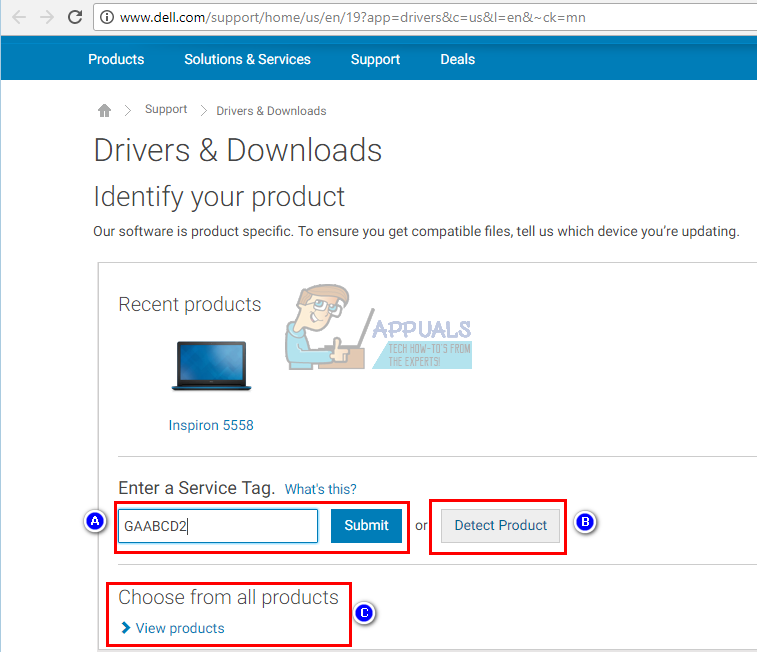Reload the page with refresh icon

pos(75,17)
